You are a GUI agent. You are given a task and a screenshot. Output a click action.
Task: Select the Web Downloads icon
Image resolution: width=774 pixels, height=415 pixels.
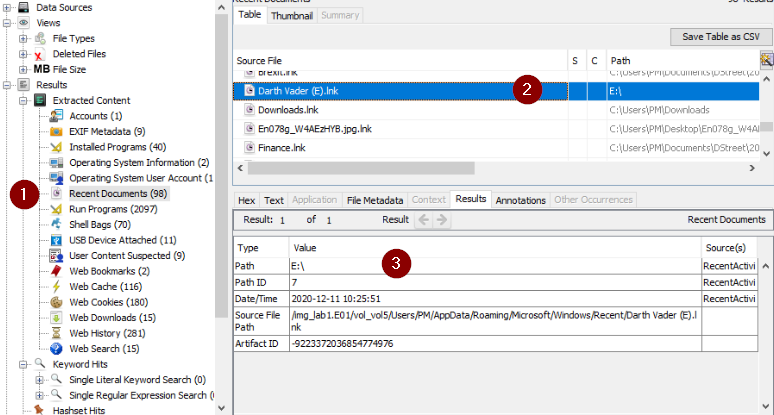57,318
